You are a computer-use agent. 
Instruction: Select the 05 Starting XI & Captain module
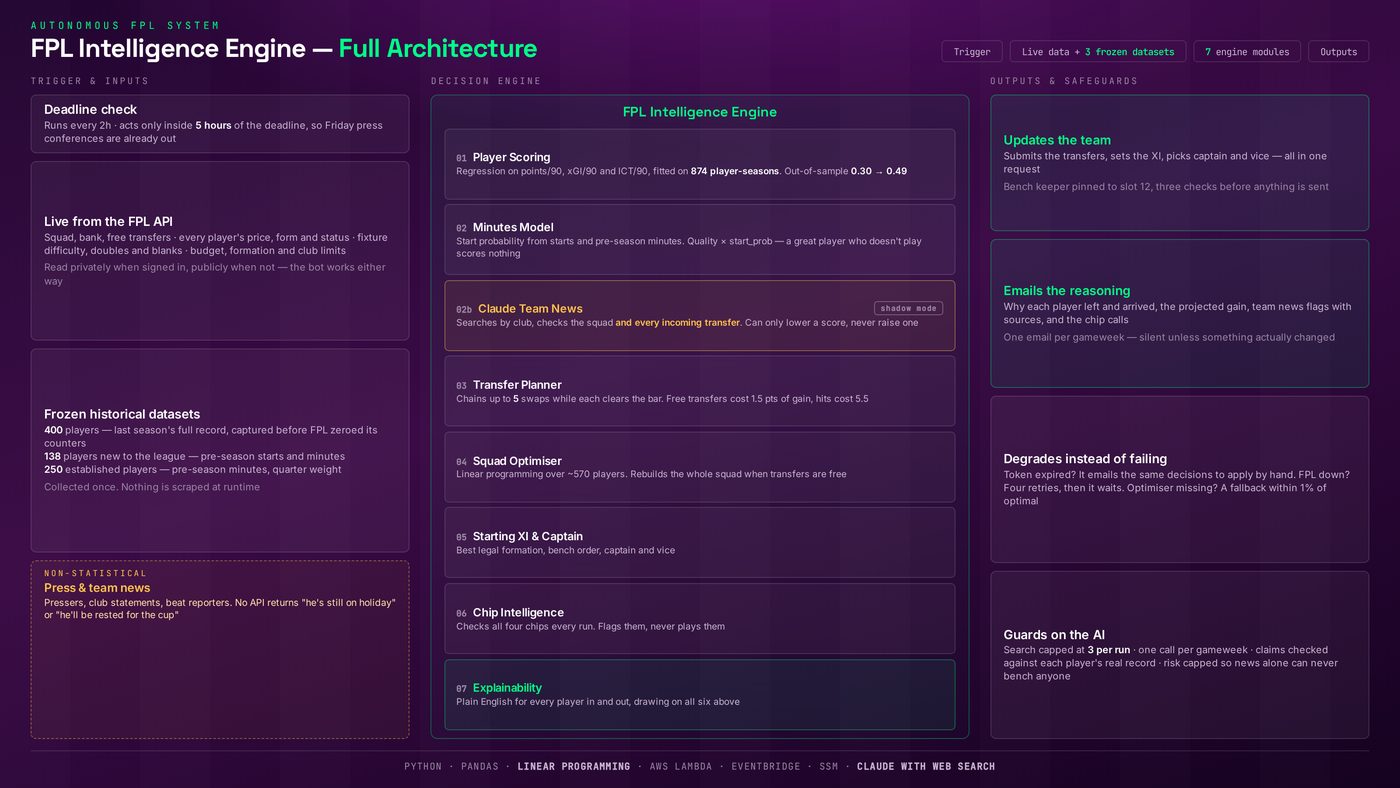700,543
